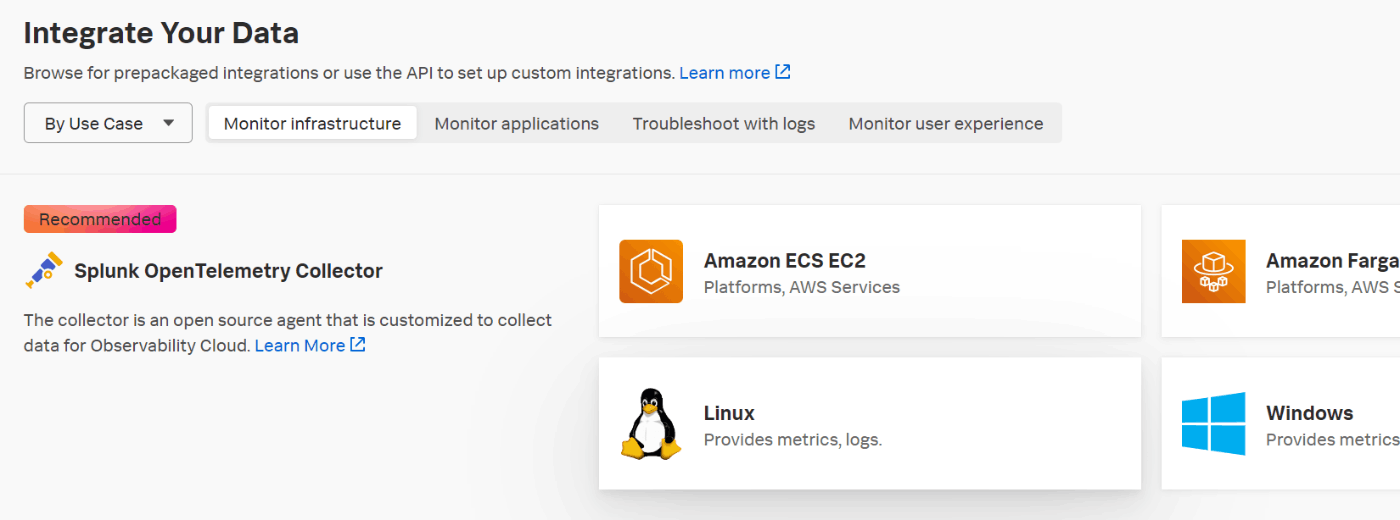This screenshot has height=520, width=1400.
Task: Click the Splunk OpenTelemetry Collector telescope icon
Action: coord(43,270)
